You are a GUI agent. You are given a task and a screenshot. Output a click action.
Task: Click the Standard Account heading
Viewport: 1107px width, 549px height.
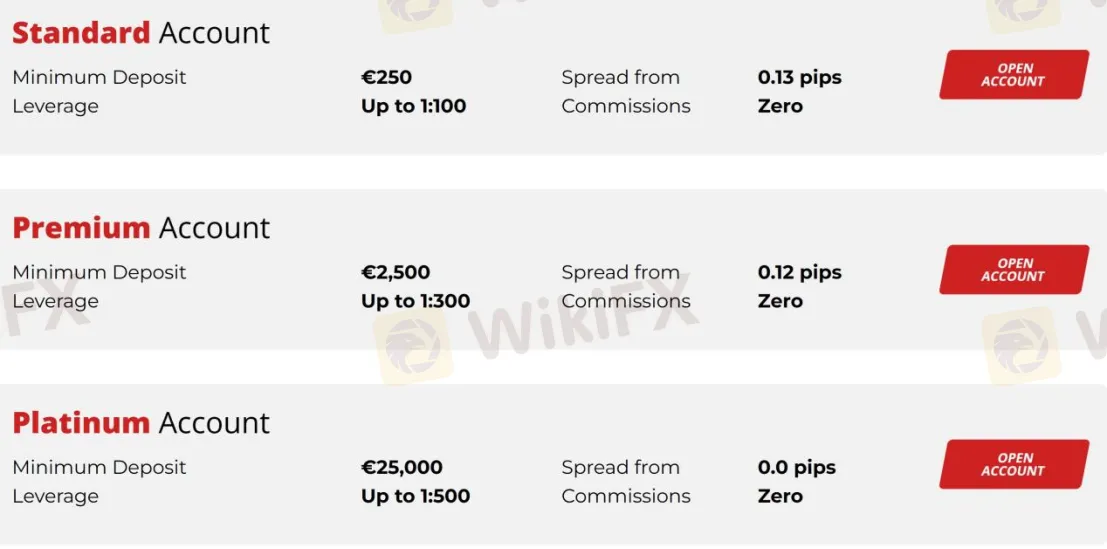(141, 33)
